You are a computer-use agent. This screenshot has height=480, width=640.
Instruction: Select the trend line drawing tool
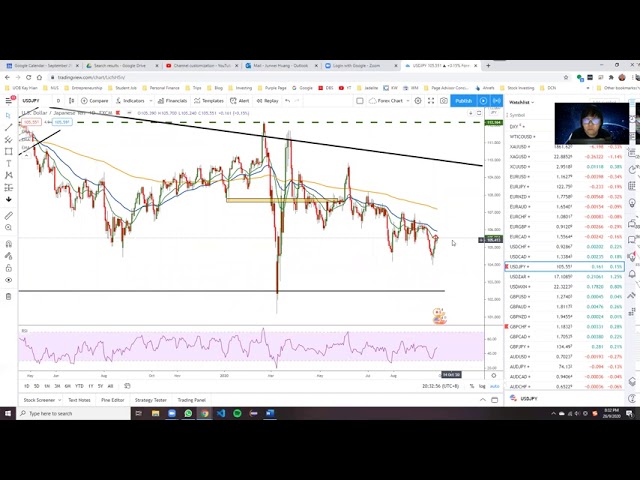click(x=9, y=127)
